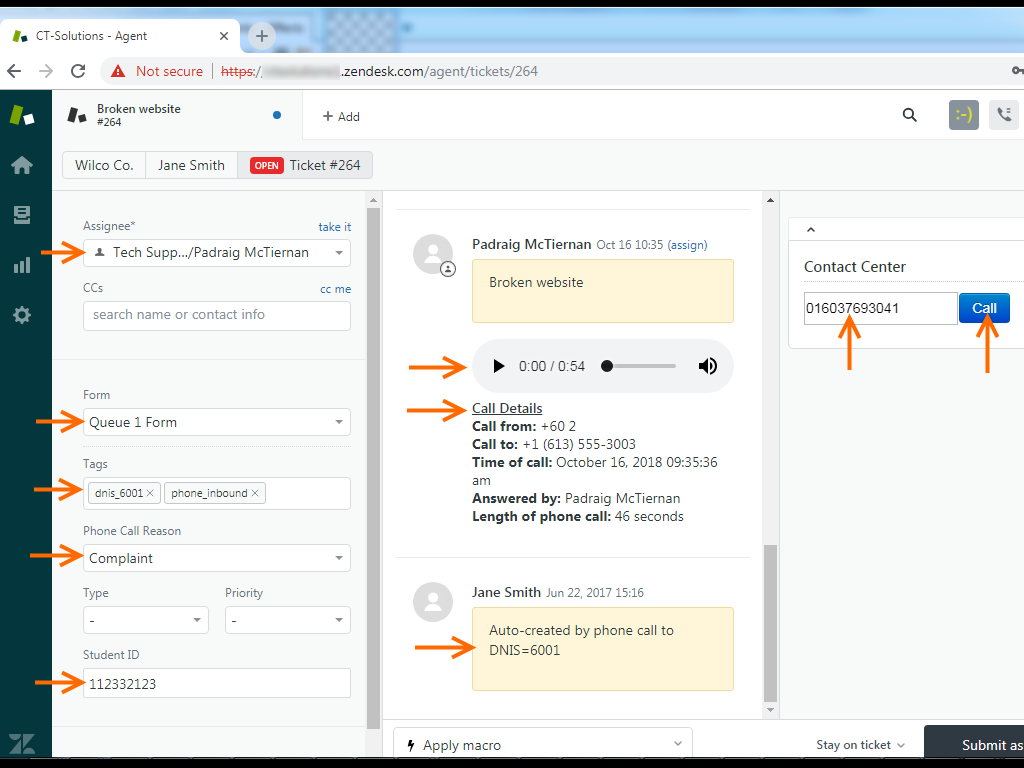Viewport: 1024px width, 768px height.
Task: Click Padraig McTiernan's avatar image
Action: (433, 254)
